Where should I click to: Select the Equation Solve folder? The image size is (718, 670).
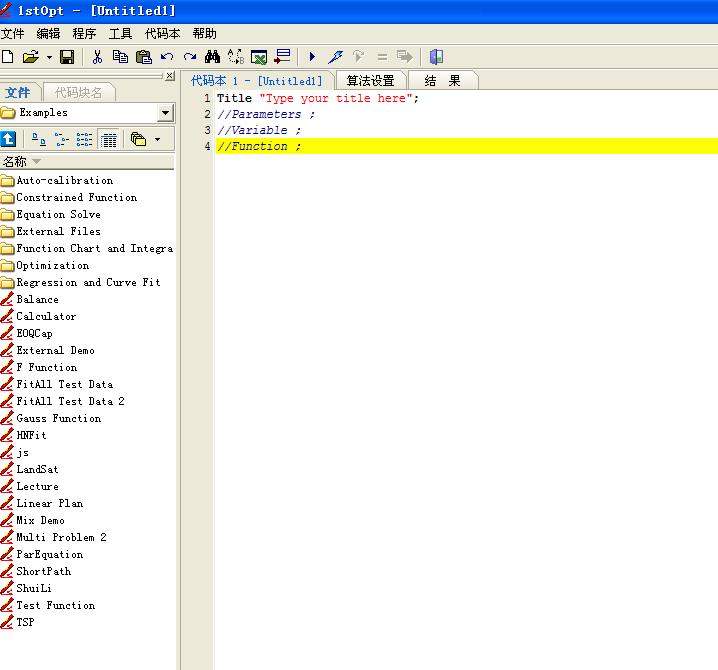(x=50, y=214)
